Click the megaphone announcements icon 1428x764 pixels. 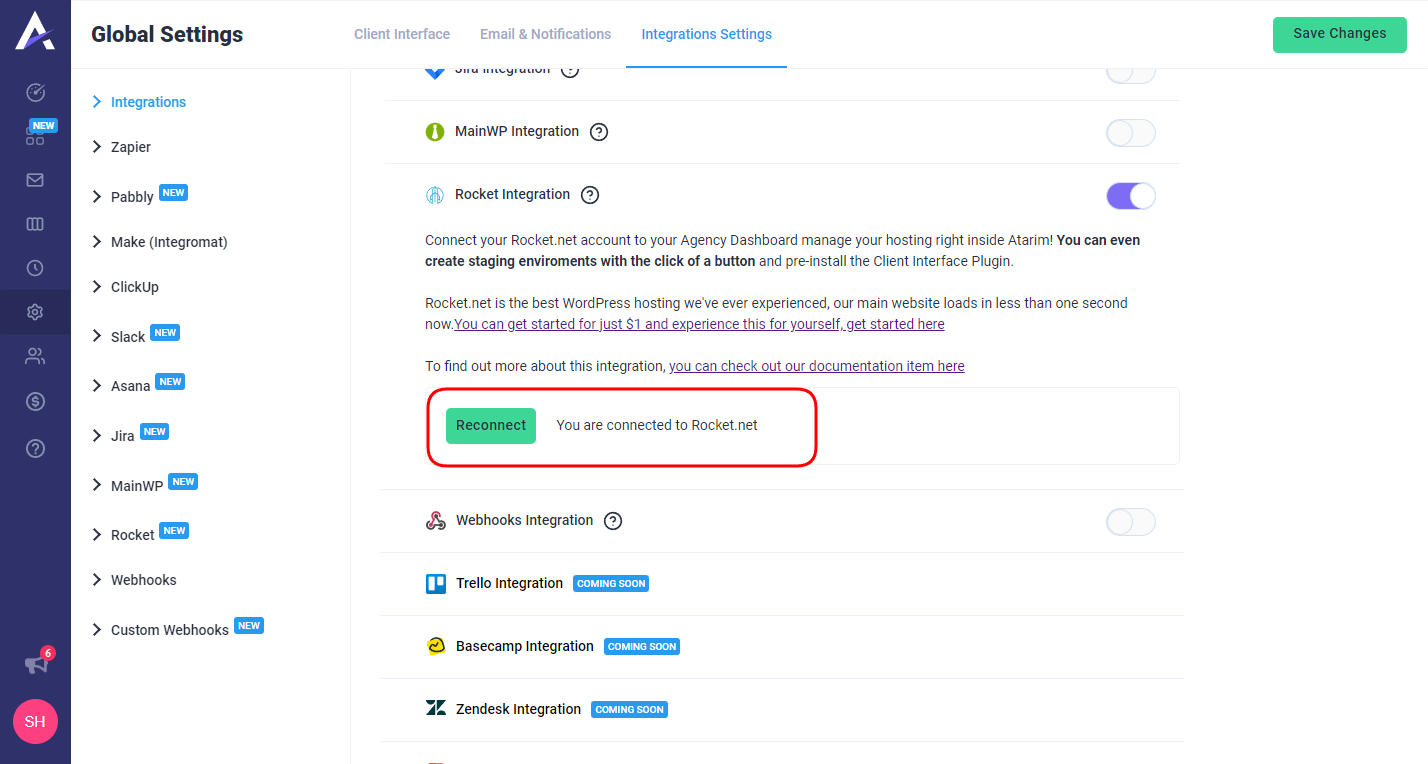(x=36, y=664)
